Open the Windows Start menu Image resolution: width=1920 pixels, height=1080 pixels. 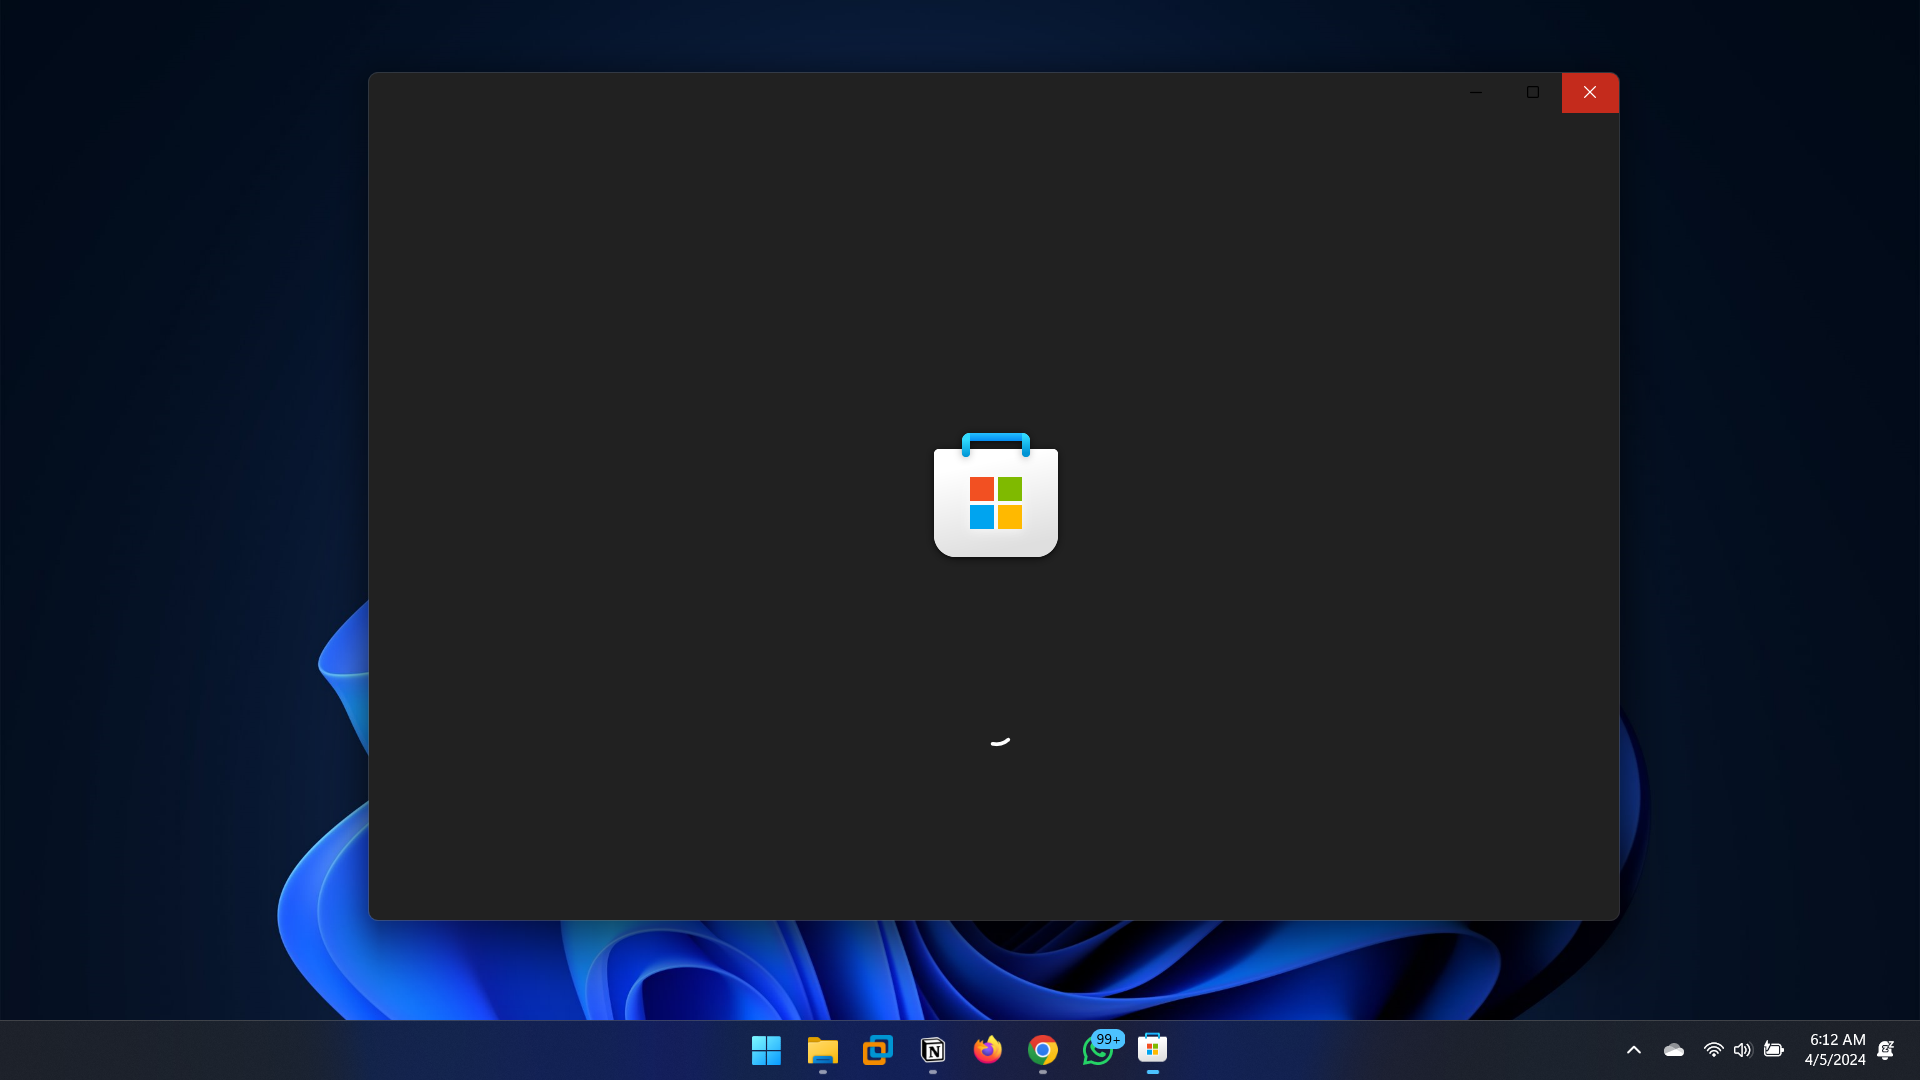pyautogui.click(x=766, y=1050)
